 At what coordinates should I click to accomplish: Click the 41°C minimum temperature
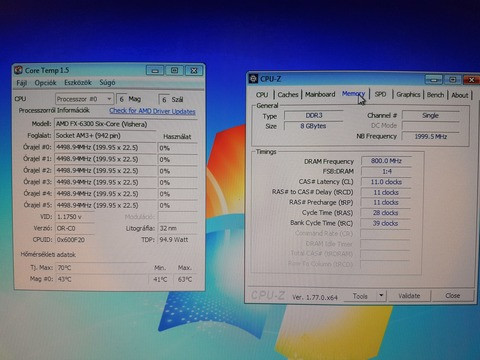point(160,279)
